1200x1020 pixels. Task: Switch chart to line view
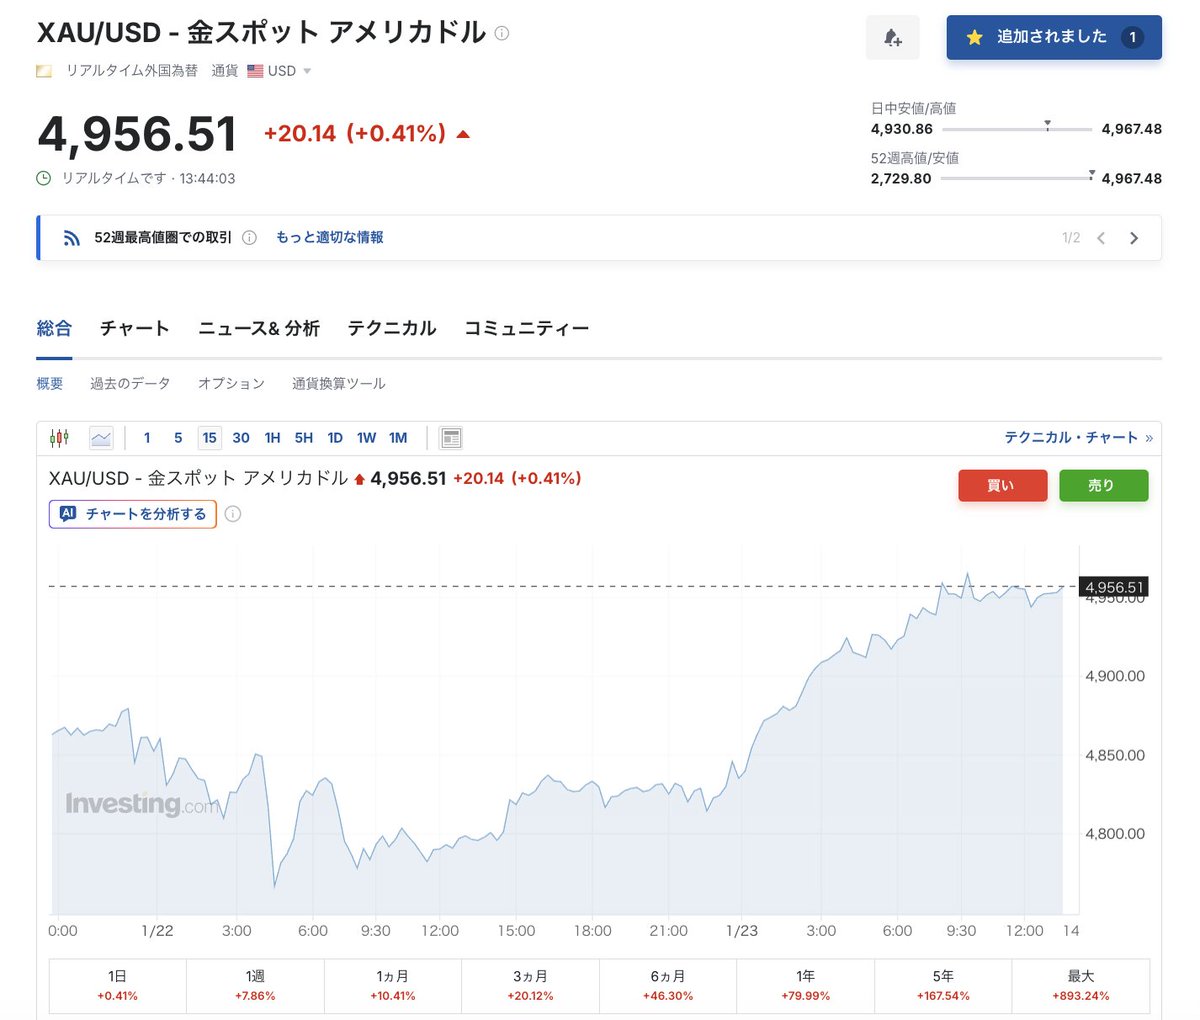100,437
